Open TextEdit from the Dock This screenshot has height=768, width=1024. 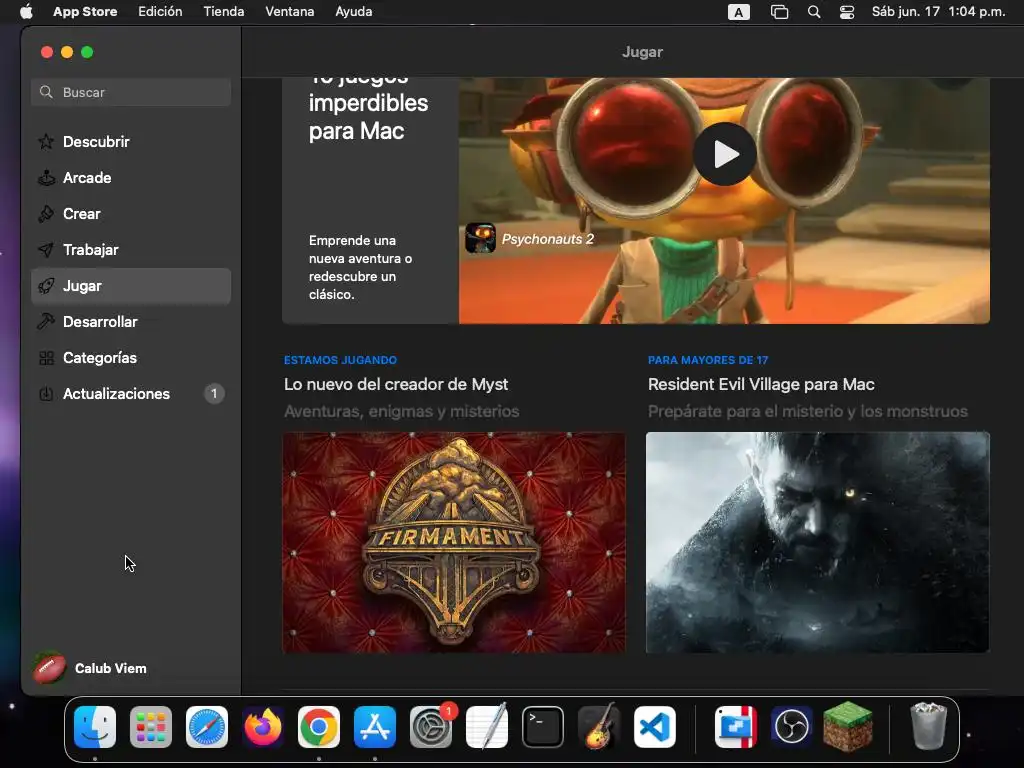pos(487,727)
